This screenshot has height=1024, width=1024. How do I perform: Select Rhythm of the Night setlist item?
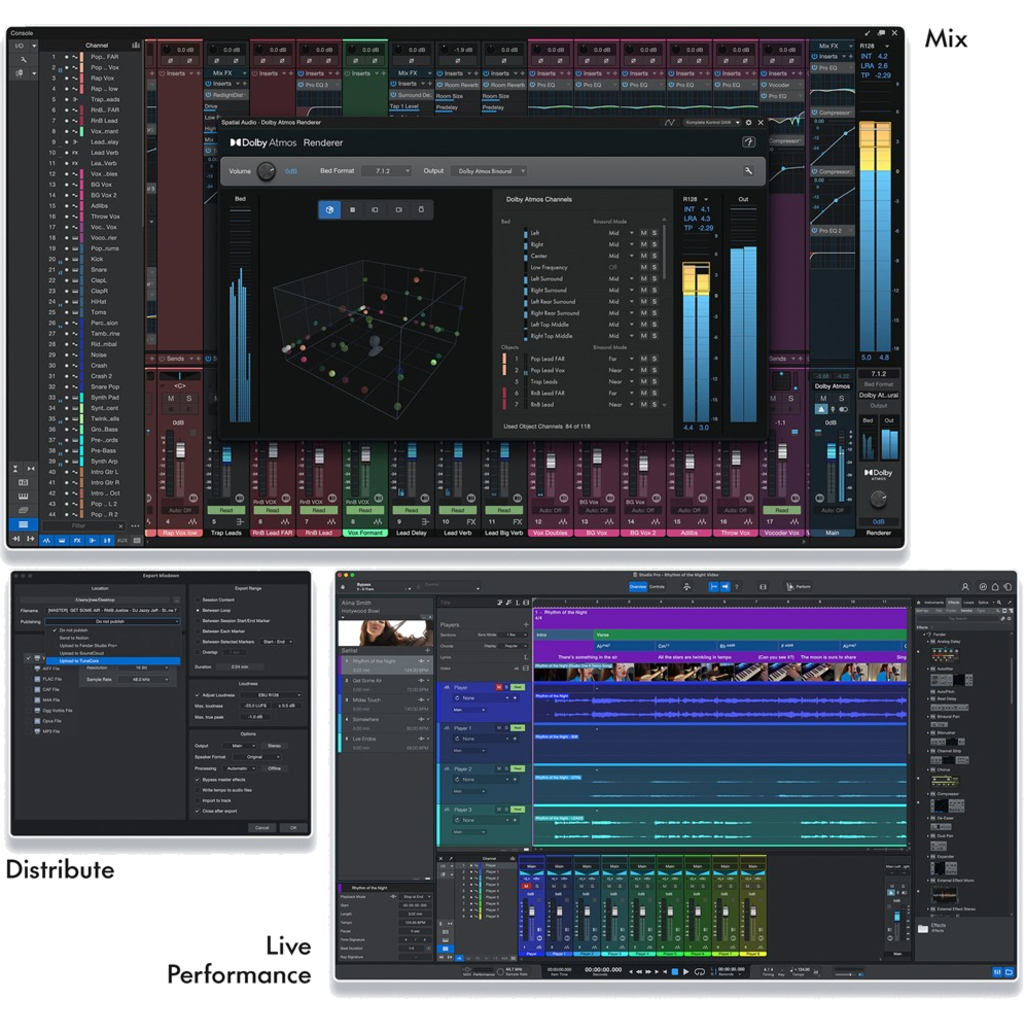tap(386, 665)
